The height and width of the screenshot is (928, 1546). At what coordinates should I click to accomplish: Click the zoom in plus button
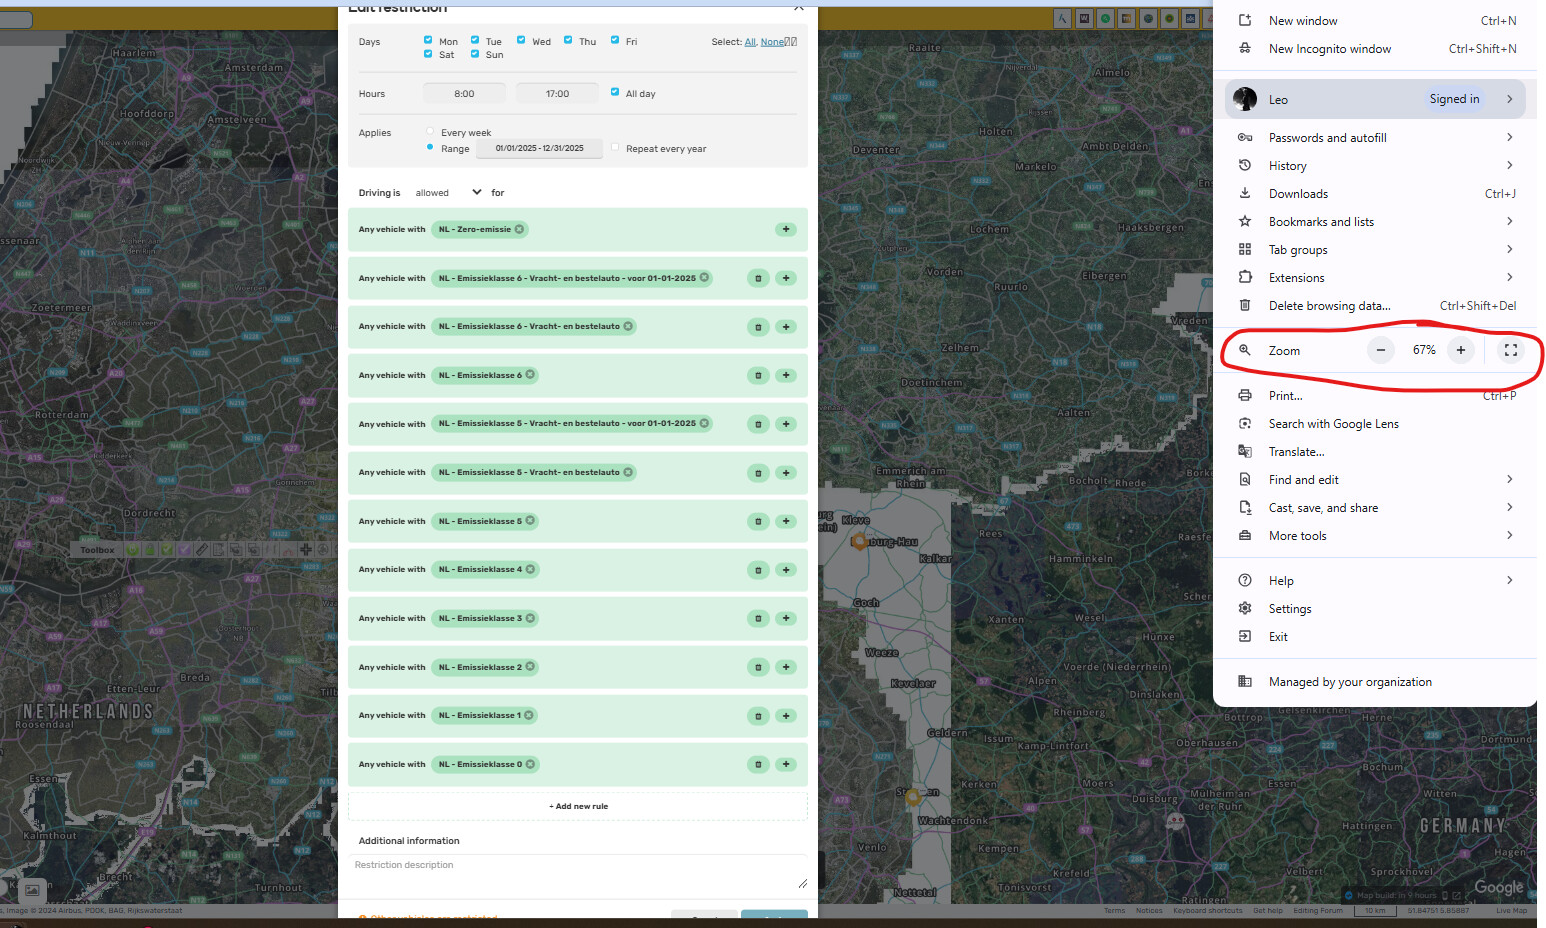(x=1461, y=350)
